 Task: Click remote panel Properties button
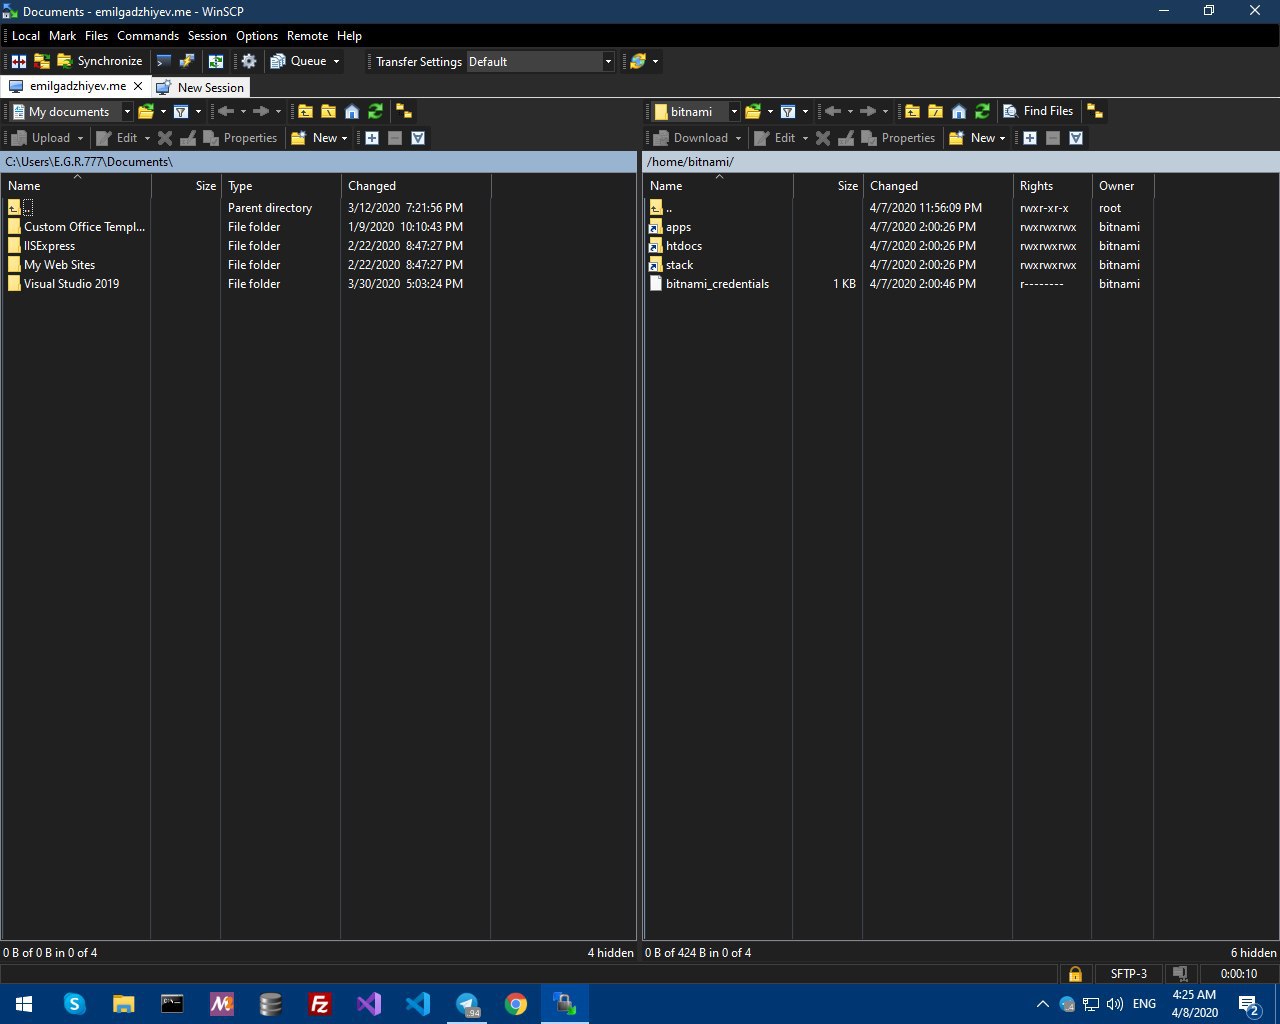click(898, 138)
